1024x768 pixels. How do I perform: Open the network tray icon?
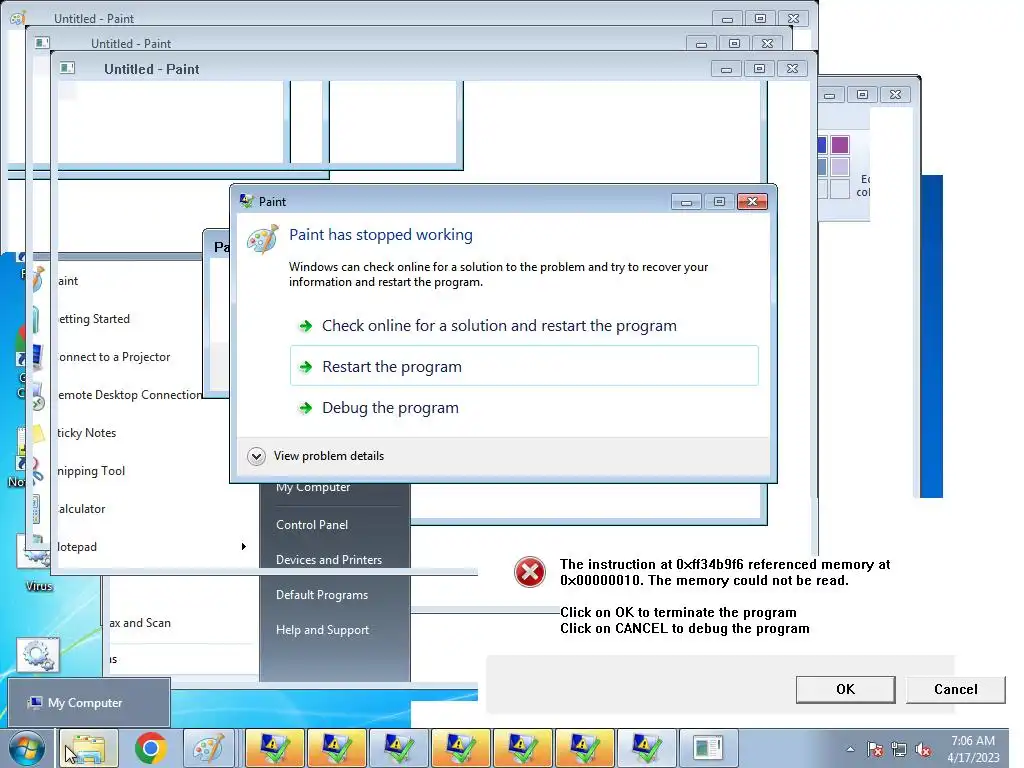899,749
